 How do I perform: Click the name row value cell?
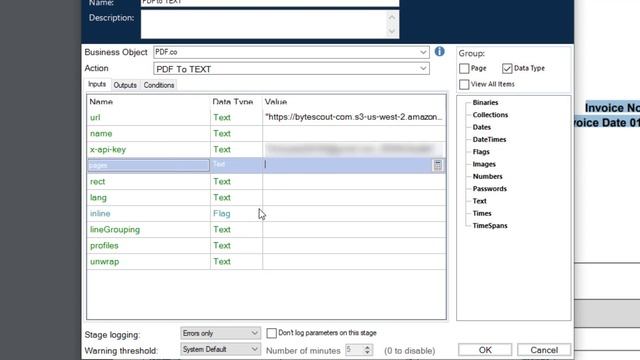pyautogui.click(x=354, y=133)
